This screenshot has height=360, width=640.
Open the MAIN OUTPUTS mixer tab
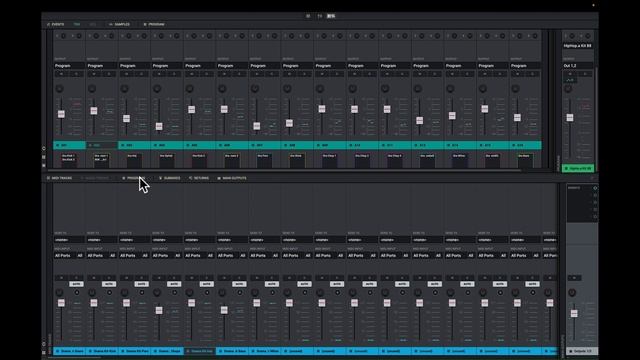pos(232,178)
